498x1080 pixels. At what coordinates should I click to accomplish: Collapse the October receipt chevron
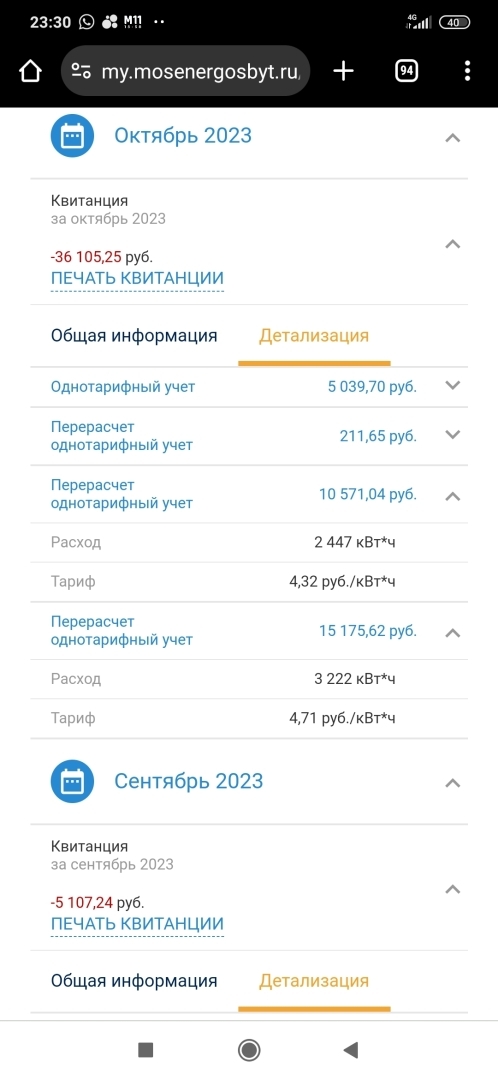click(453, 244)
